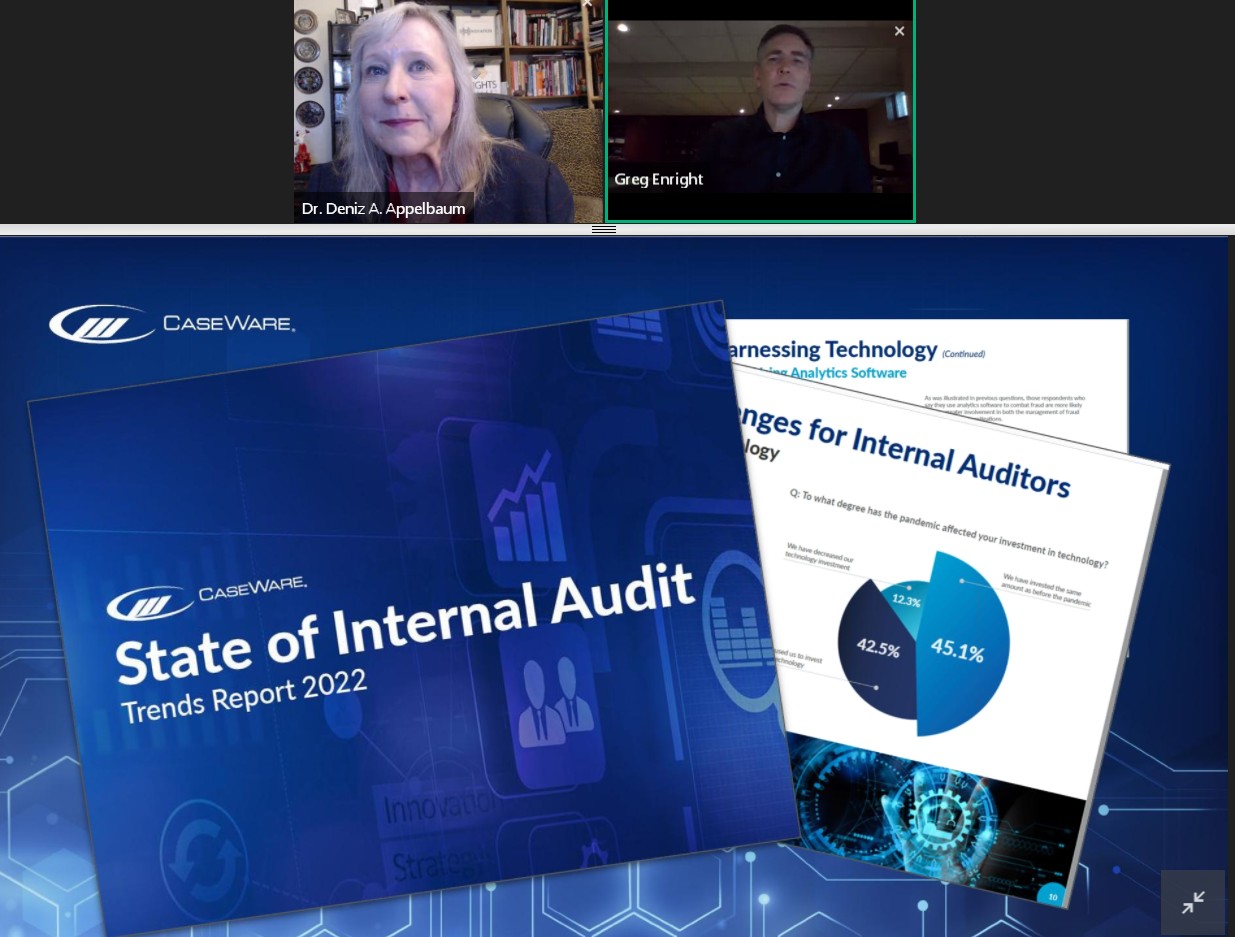The height and width of the screenshot is (937, 1235).
Task: Click the "Harnessing Technology" page heading
Action: click(834, 349)
